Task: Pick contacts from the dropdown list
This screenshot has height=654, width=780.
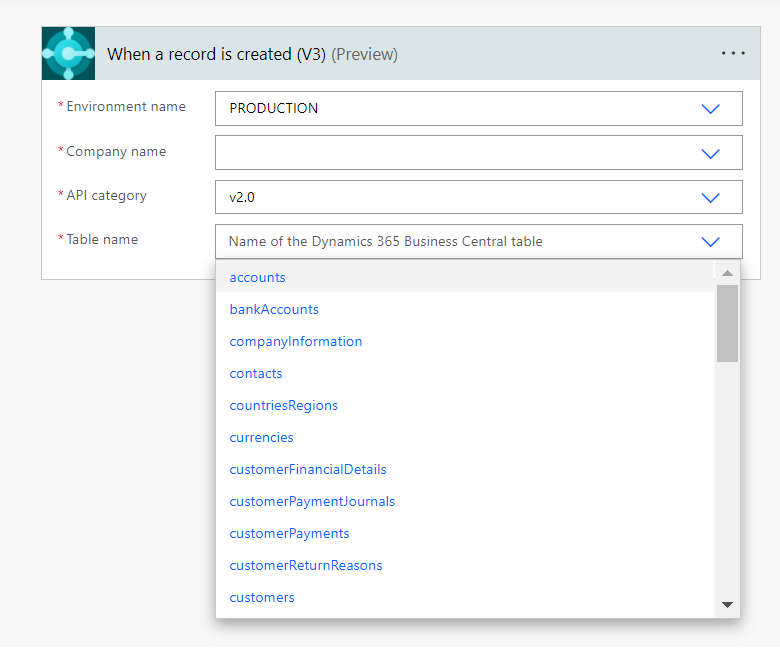Action: [x=256, y=373]
